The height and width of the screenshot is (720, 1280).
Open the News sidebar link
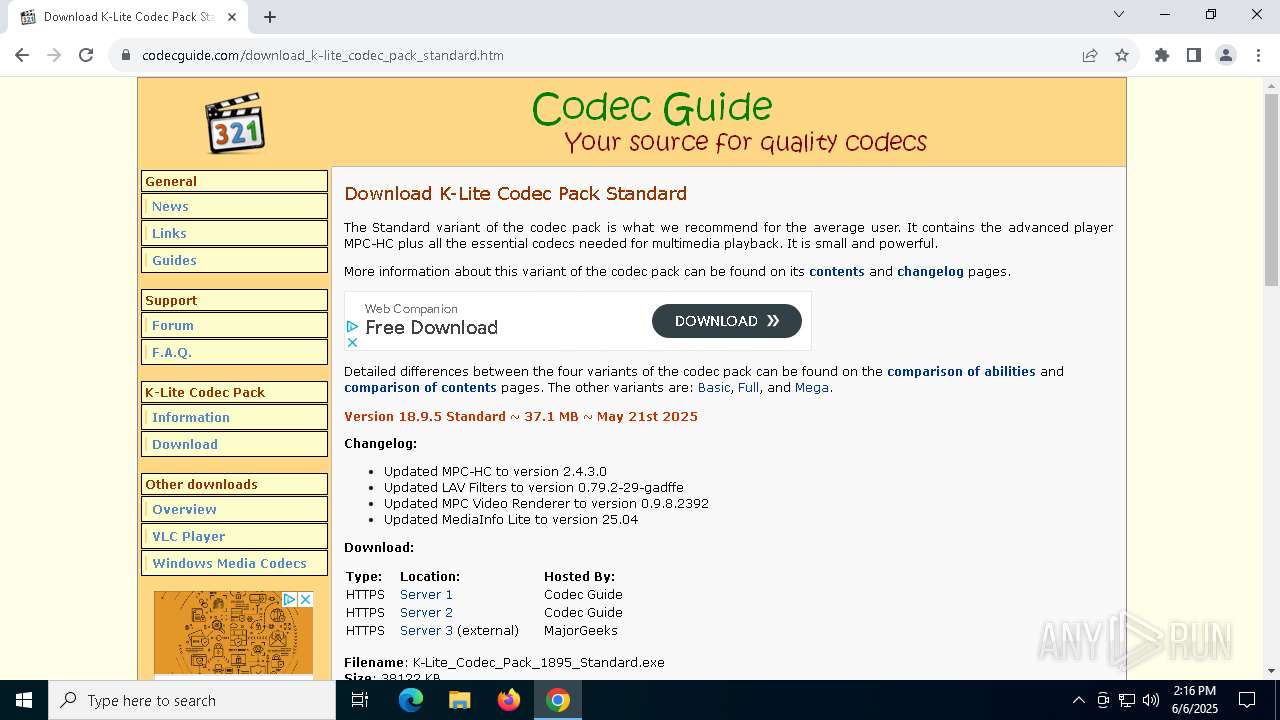[x=234, y=207]
